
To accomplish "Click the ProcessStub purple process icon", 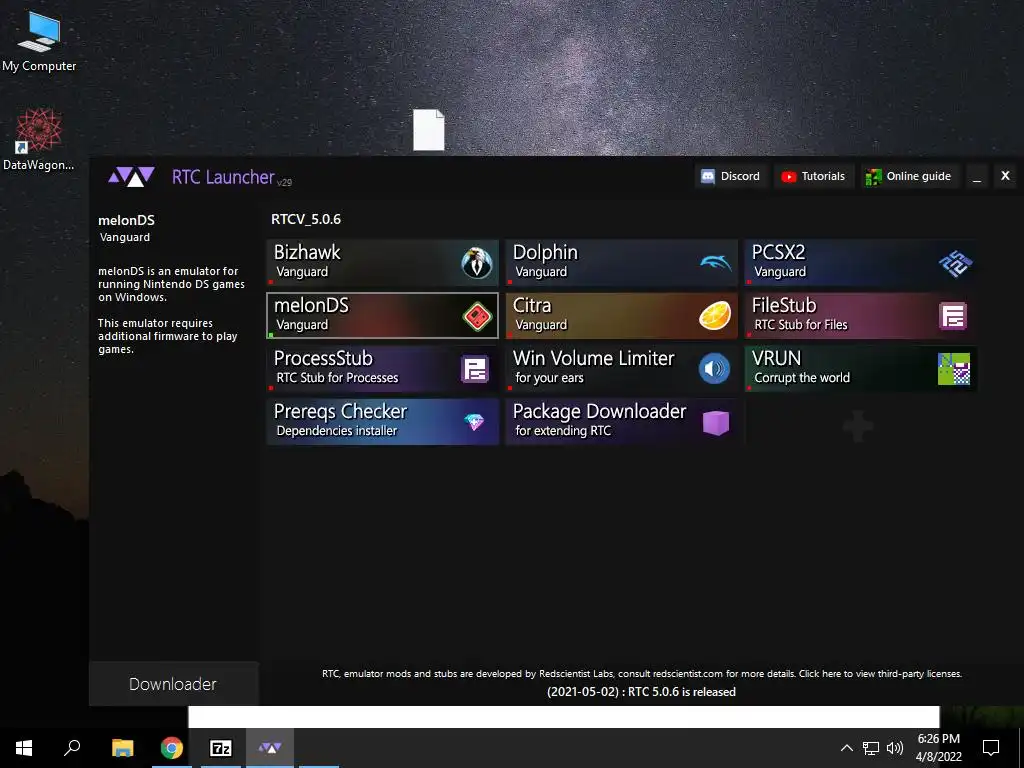I will 475,369.
